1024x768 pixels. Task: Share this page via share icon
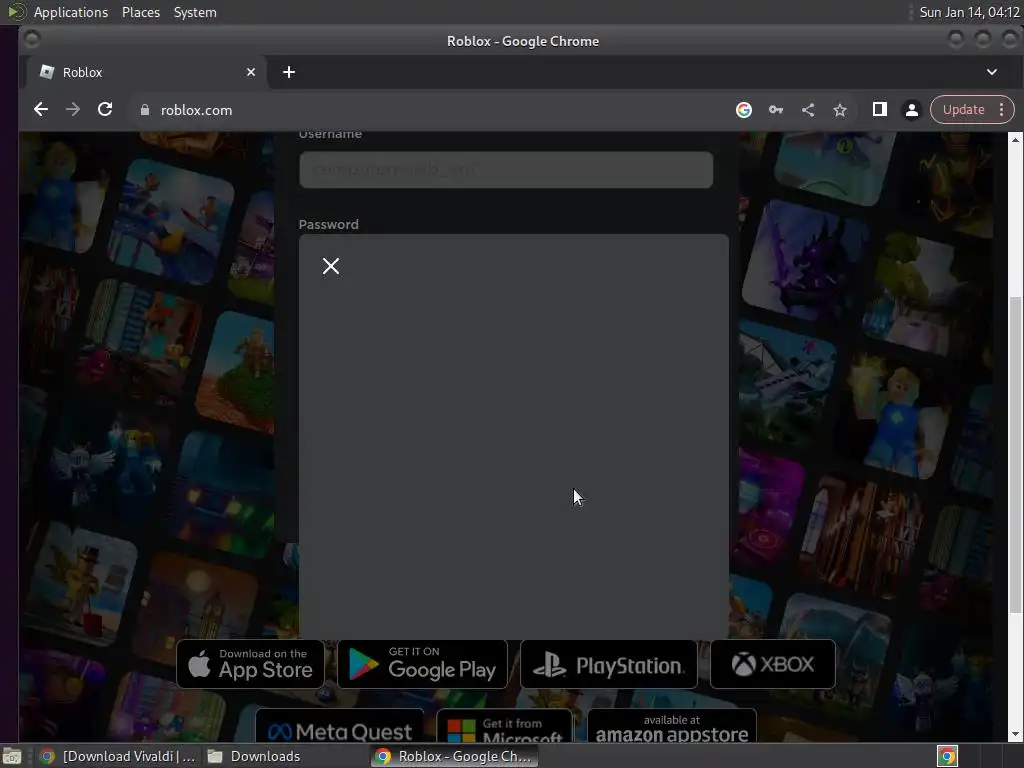(808, 110)
